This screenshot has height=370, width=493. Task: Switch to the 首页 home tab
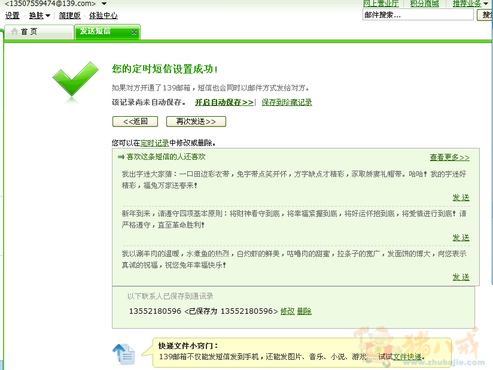pyautogui.click(x=39, y=32)
